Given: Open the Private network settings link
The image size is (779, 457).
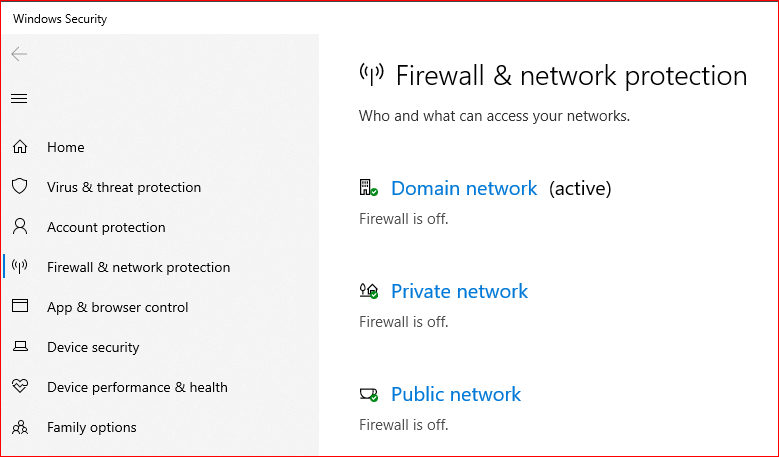Looking at the screenshot, I should point(459,291).
